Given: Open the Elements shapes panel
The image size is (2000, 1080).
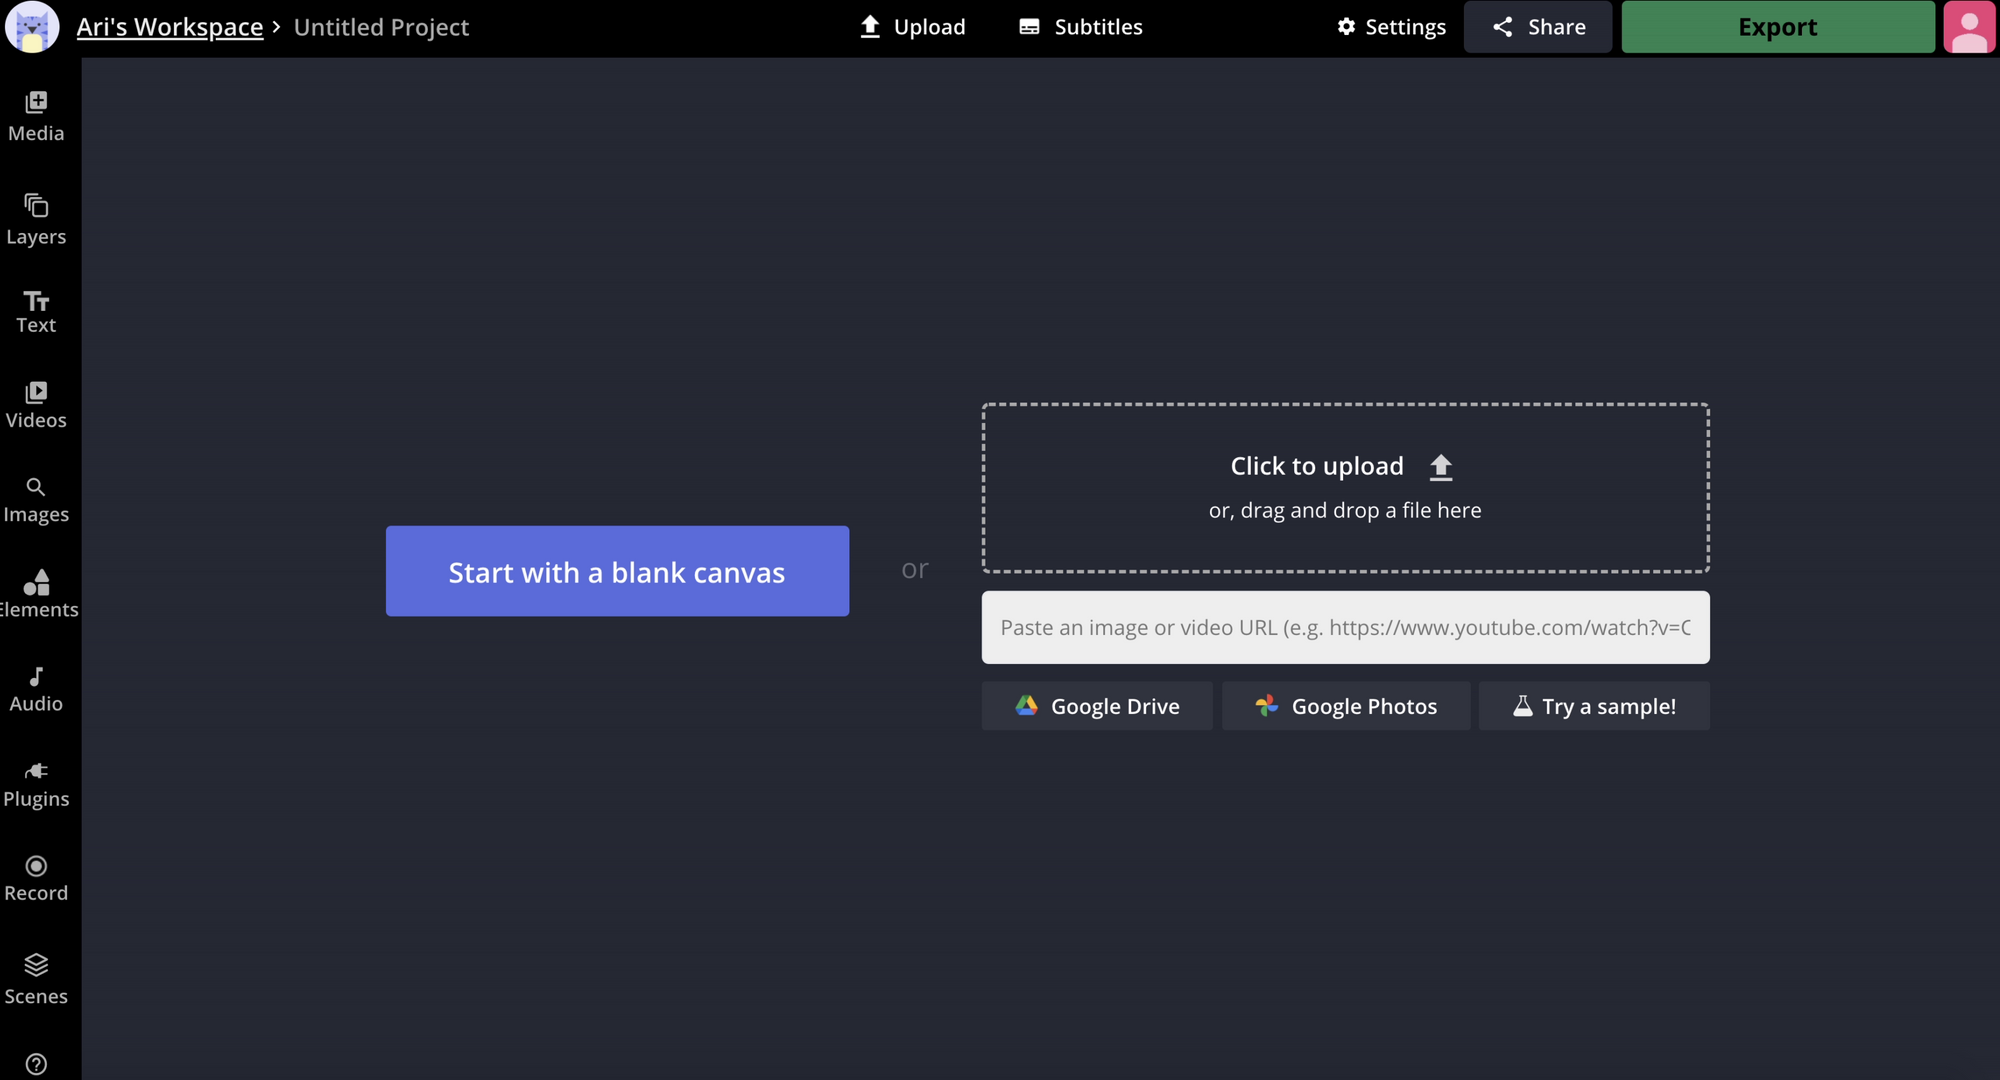Looking at the screenshot, I should 38,594.
